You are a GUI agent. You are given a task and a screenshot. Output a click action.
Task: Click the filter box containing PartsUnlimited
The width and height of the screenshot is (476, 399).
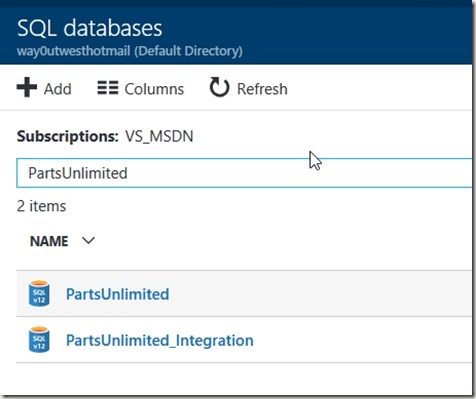pos(244,173)
